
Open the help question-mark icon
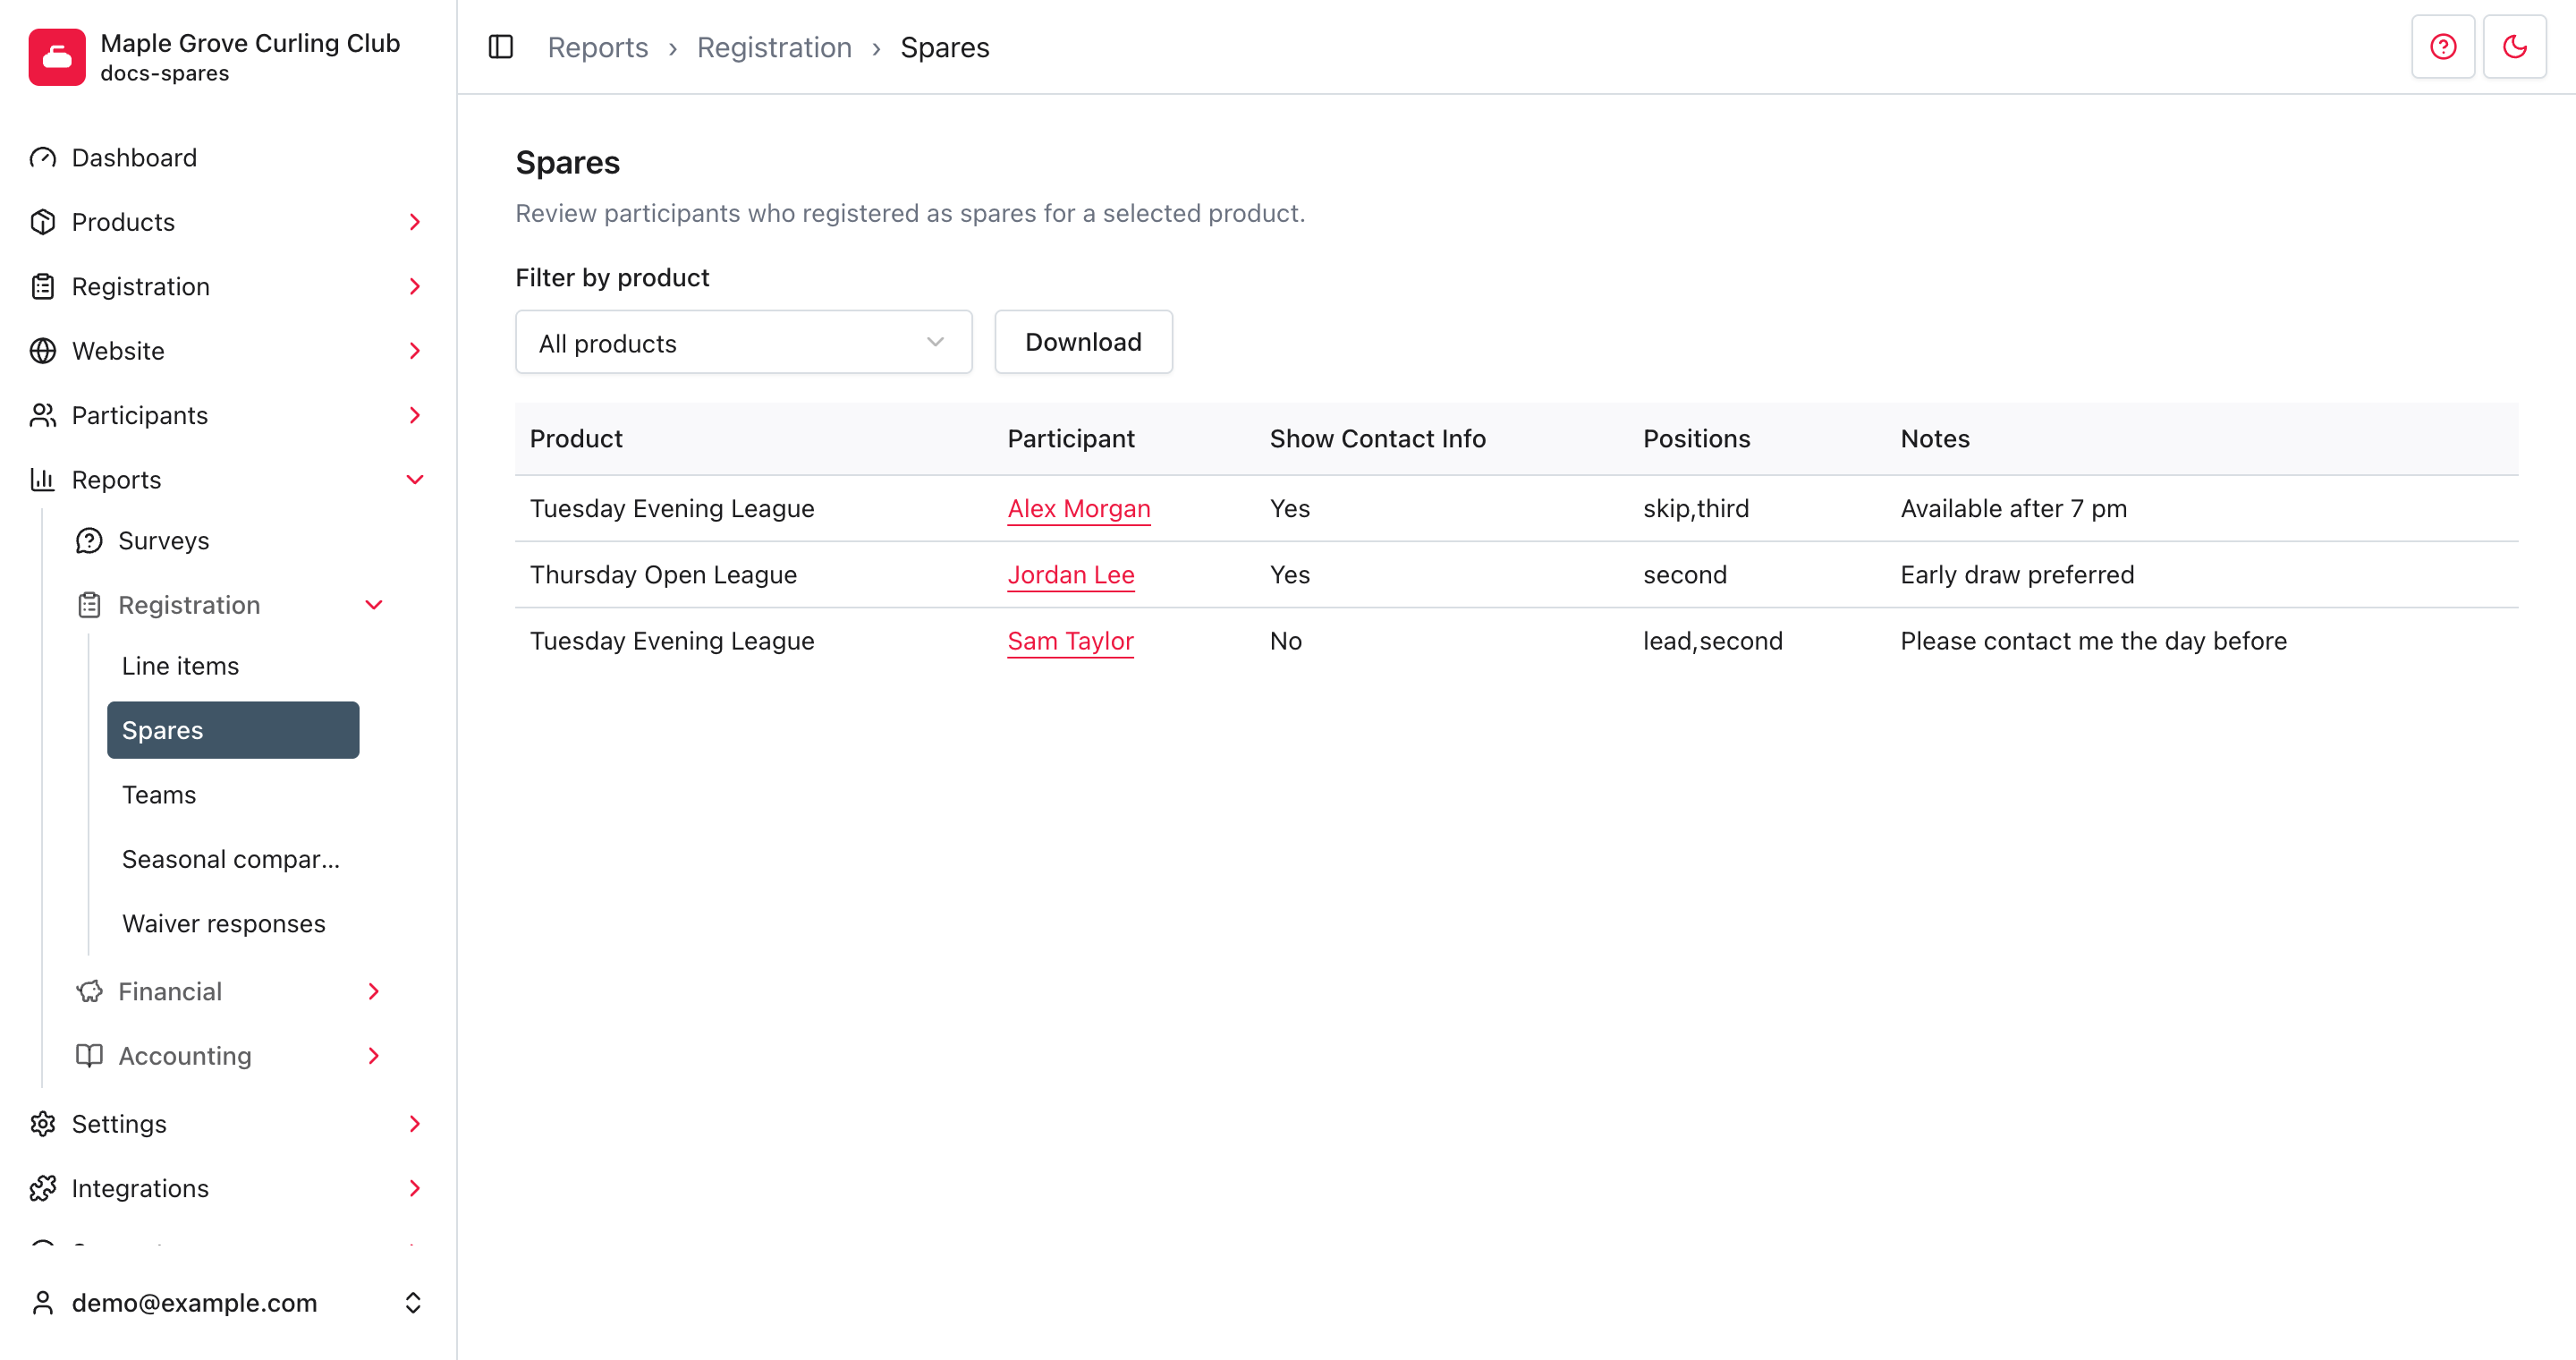tap(2443, 47)
